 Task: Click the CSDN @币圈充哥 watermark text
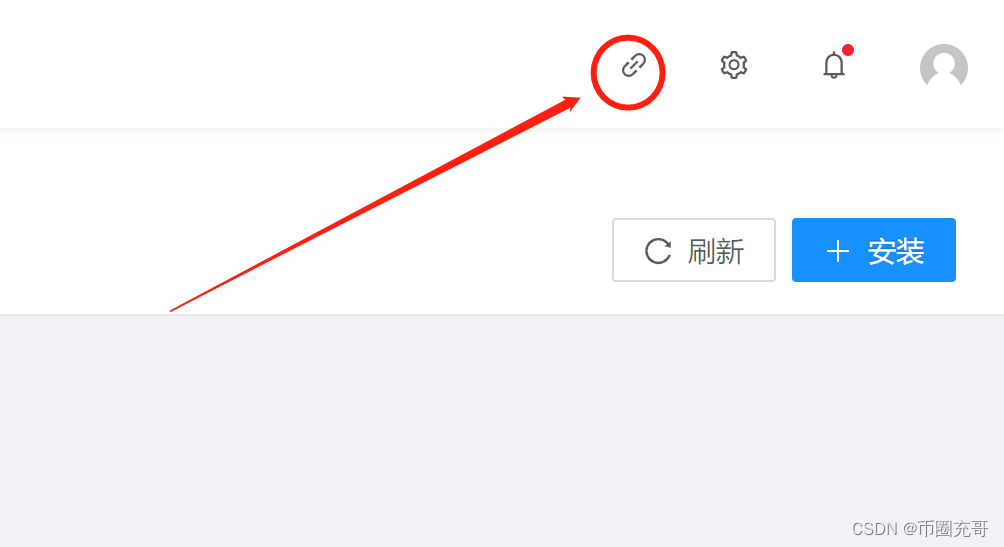(920, 528)
